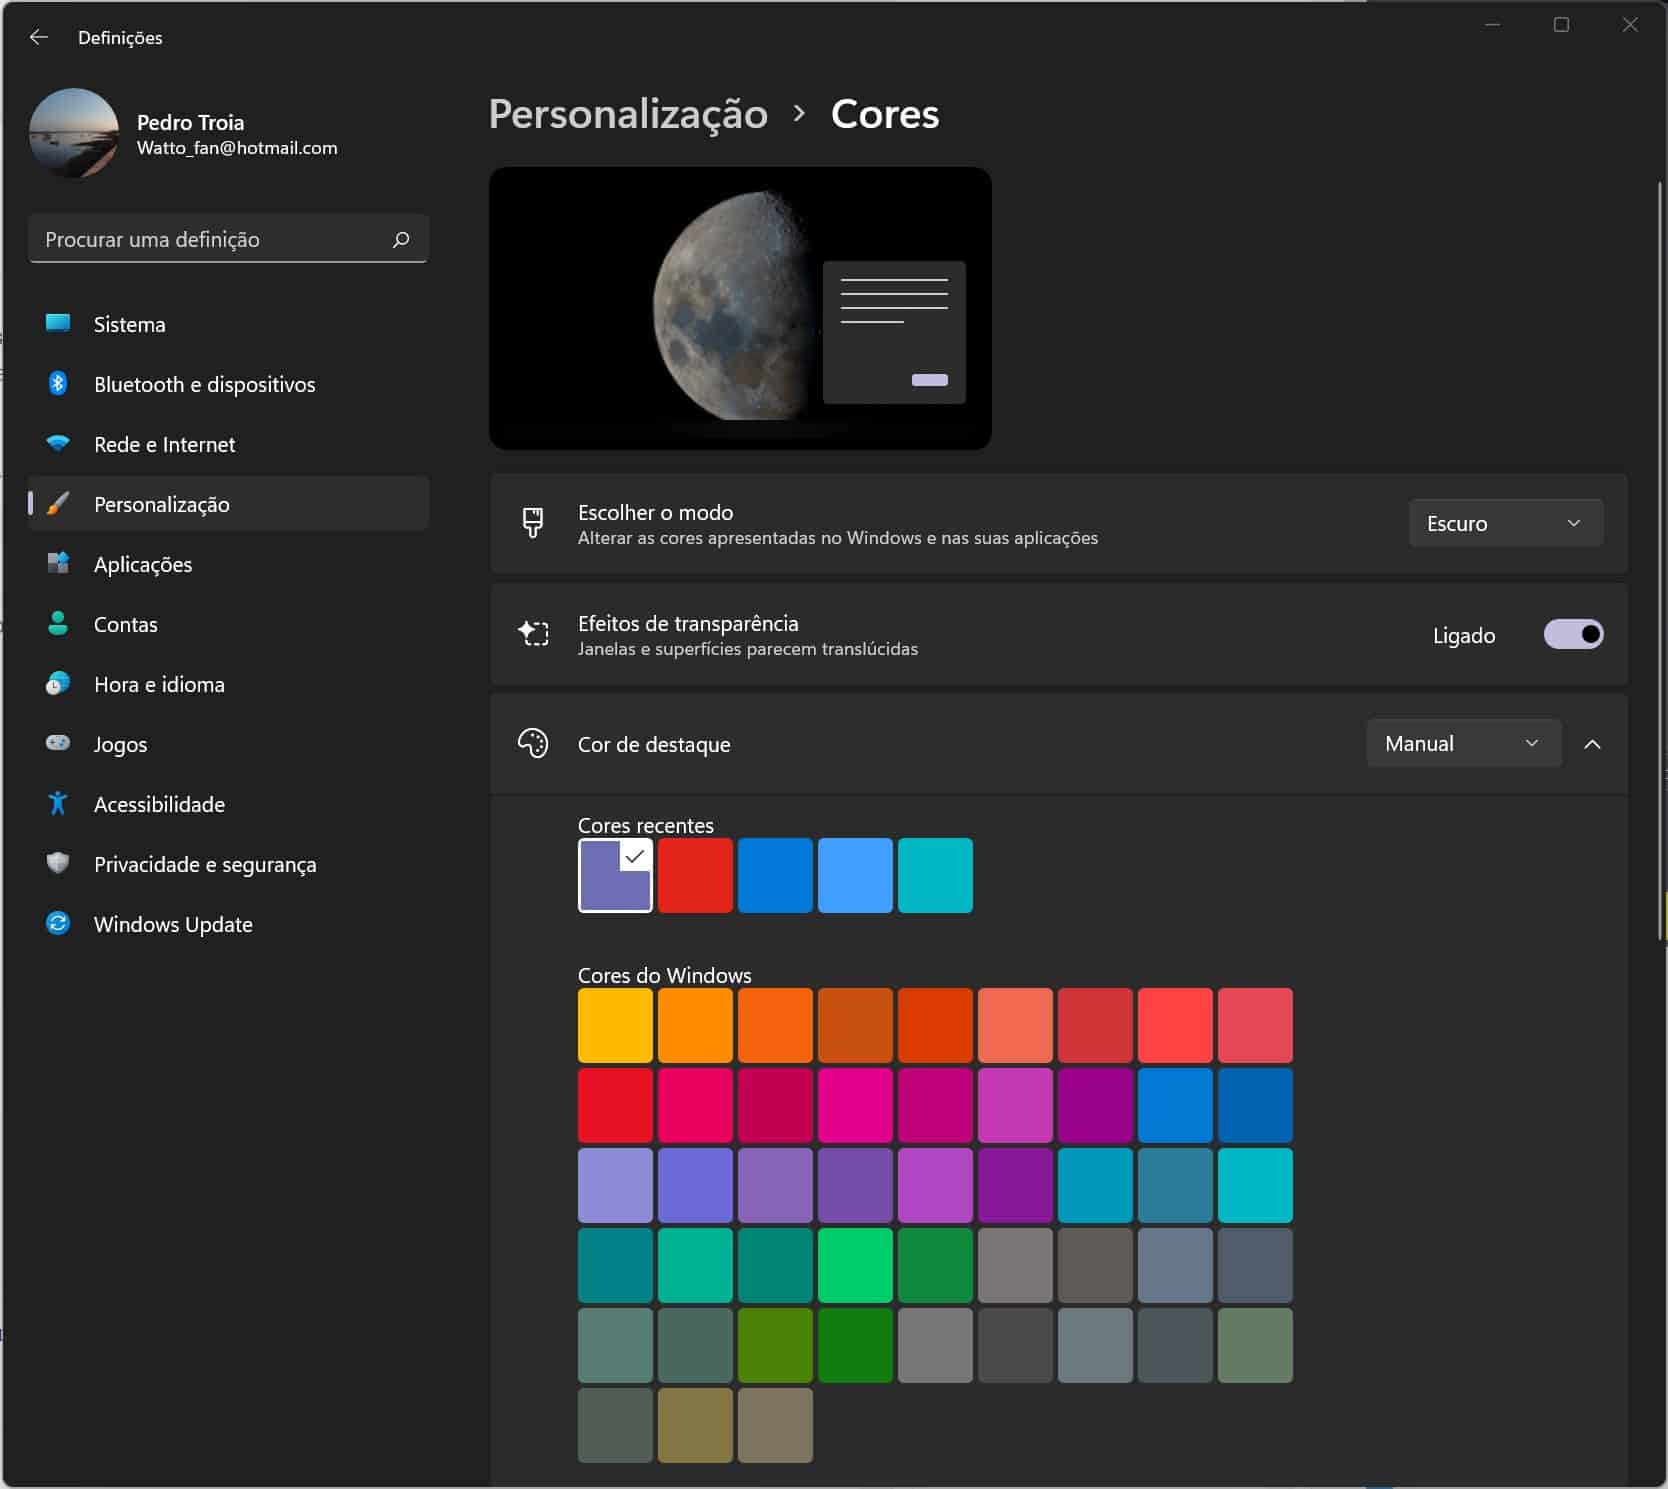Viewport: 1668px width, 1489px height.
Task: Click the Windows Update sync icon
Action: pyautogui.click(x=58, y=923)
